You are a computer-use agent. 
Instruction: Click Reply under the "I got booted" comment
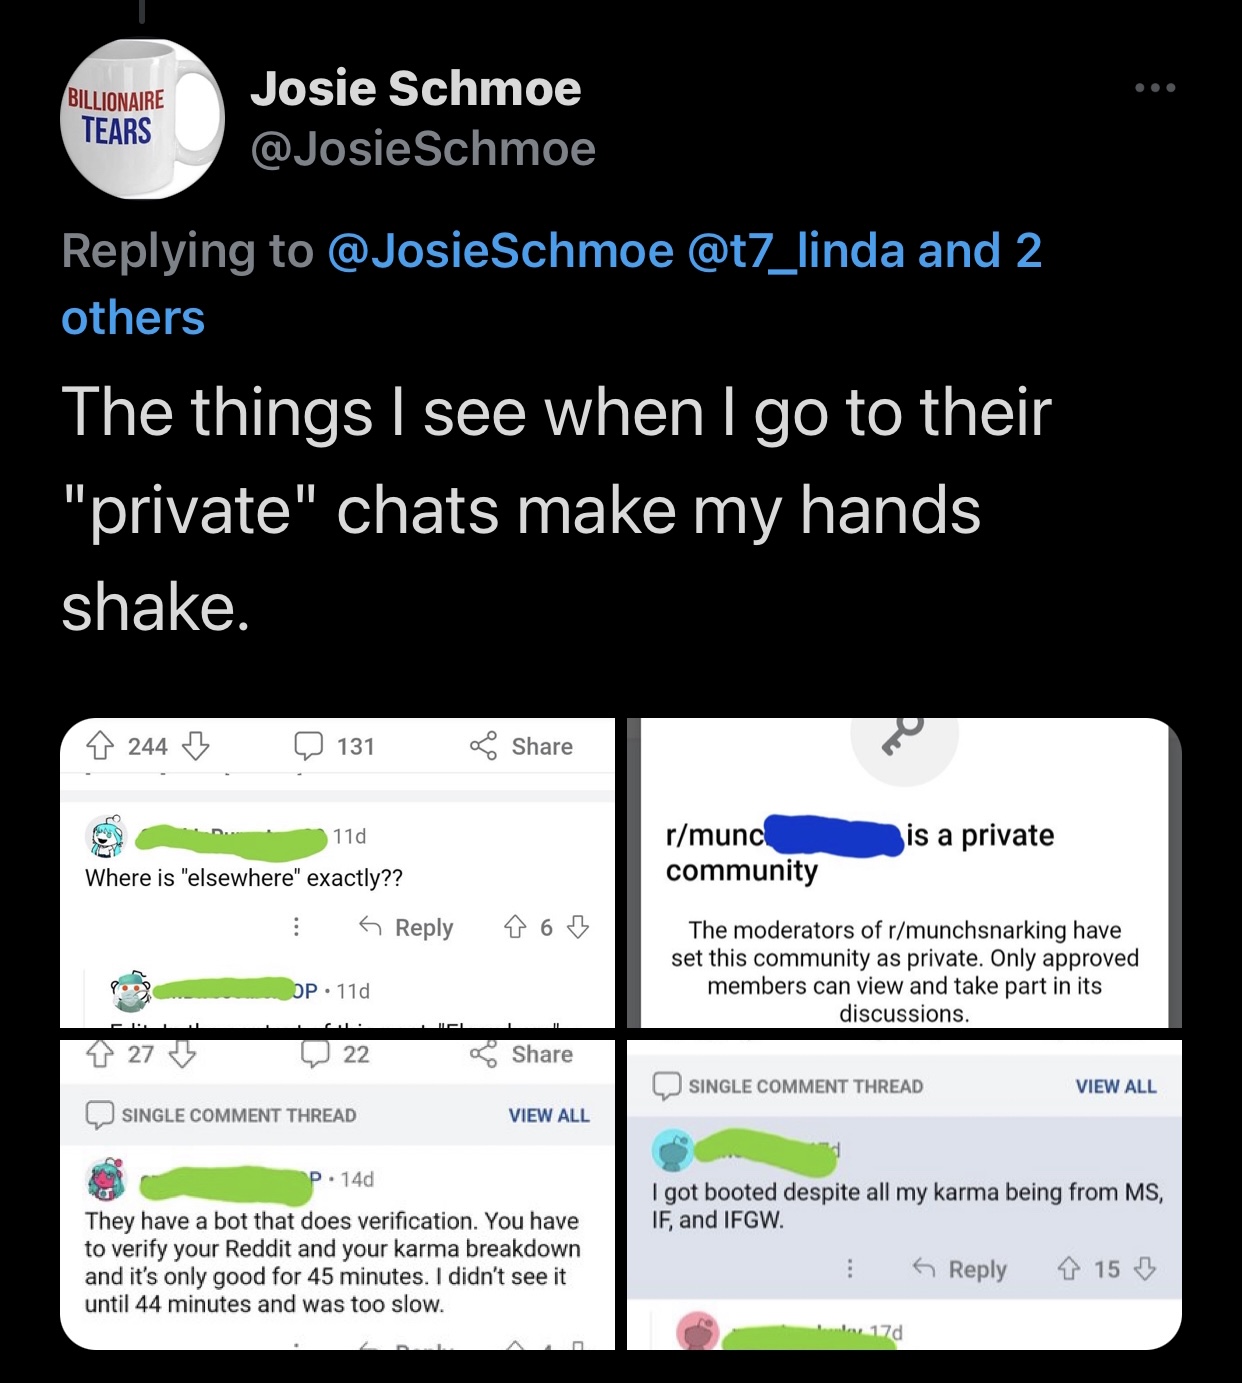[x=960, y=1269]
